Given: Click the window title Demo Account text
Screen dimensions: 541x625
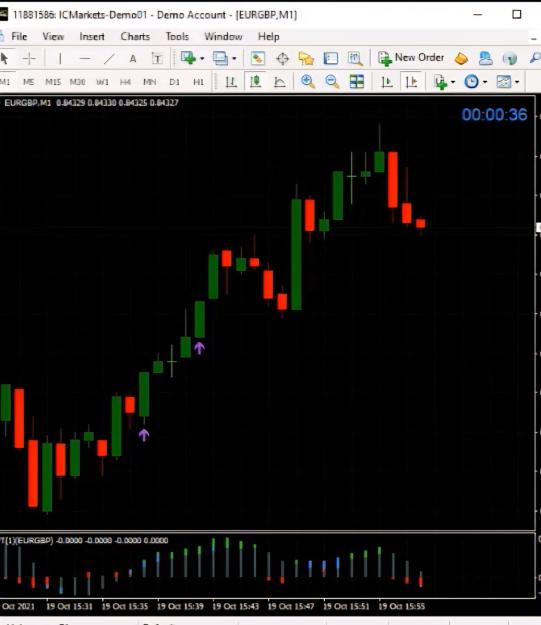Looking at the screenshot, I should (191, 15).
